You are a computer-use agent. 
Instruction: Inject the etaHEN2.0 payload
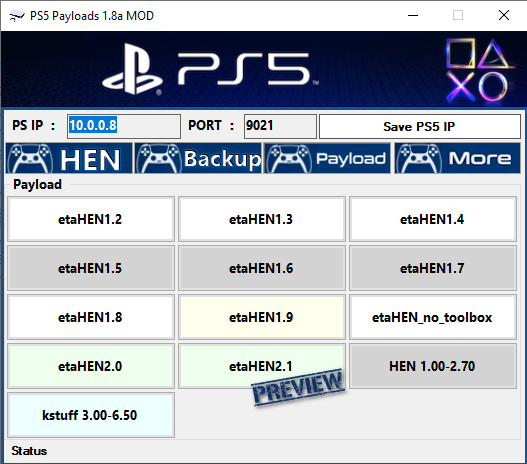click(91, 366)
